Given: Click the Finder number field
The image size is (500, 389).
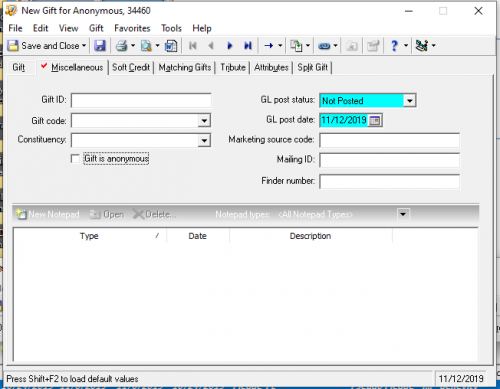Looking at the screenshot, I should click(x=389, y=182).
